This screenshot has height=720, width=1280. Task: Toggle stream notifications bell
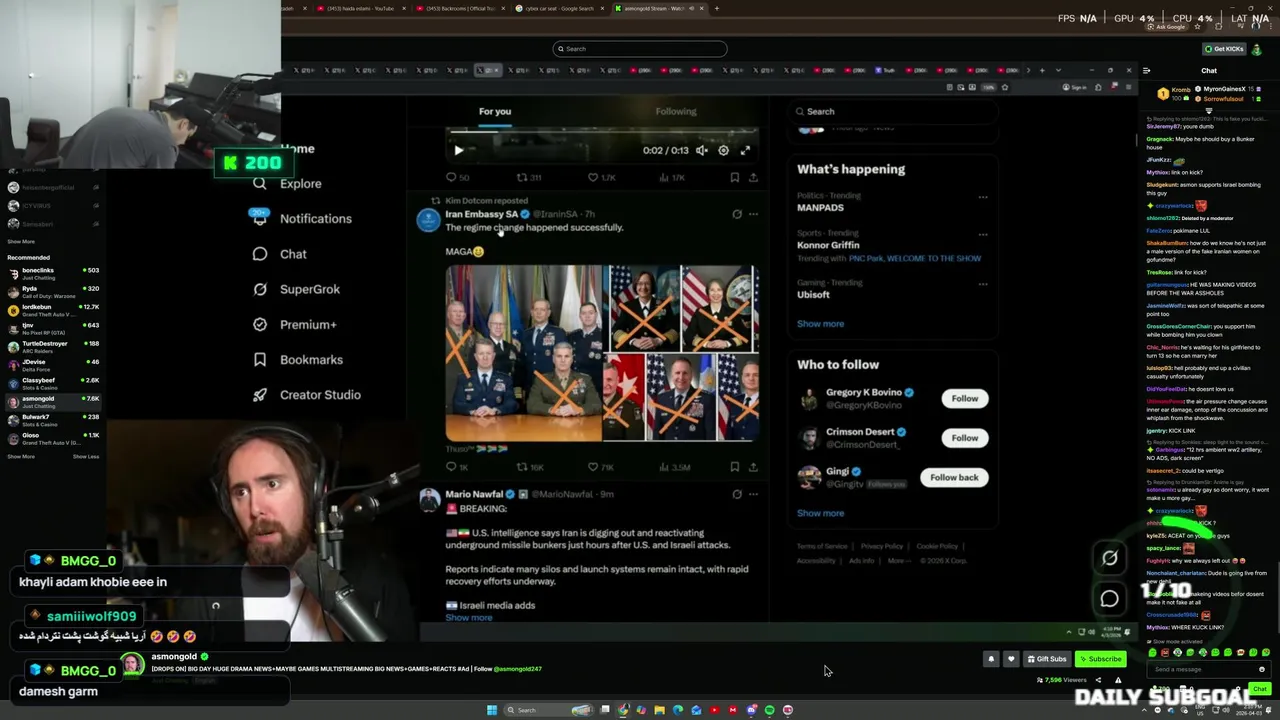(991, 659)
